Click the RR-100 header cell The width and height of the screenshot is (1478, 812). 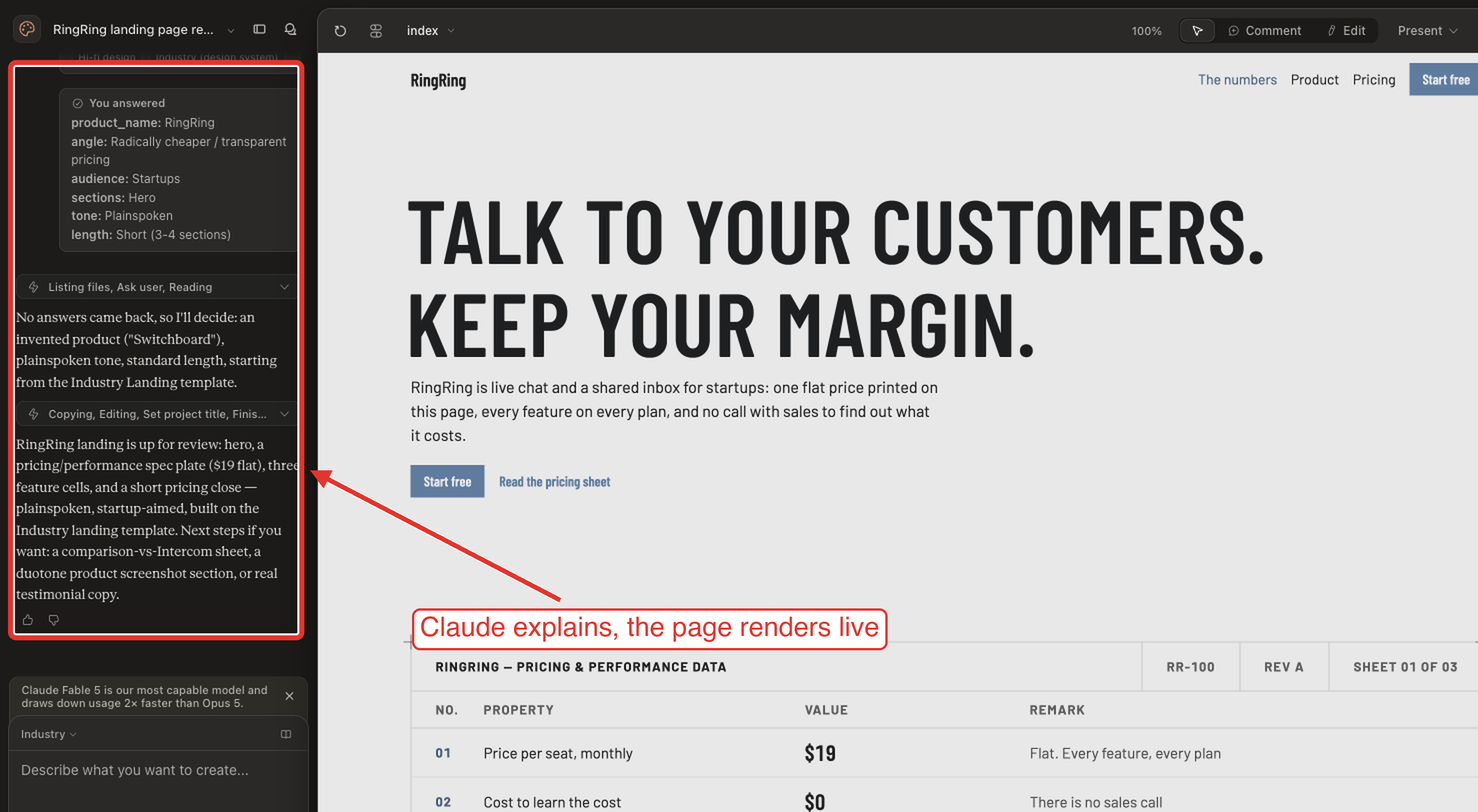[x=1190, y=667]
